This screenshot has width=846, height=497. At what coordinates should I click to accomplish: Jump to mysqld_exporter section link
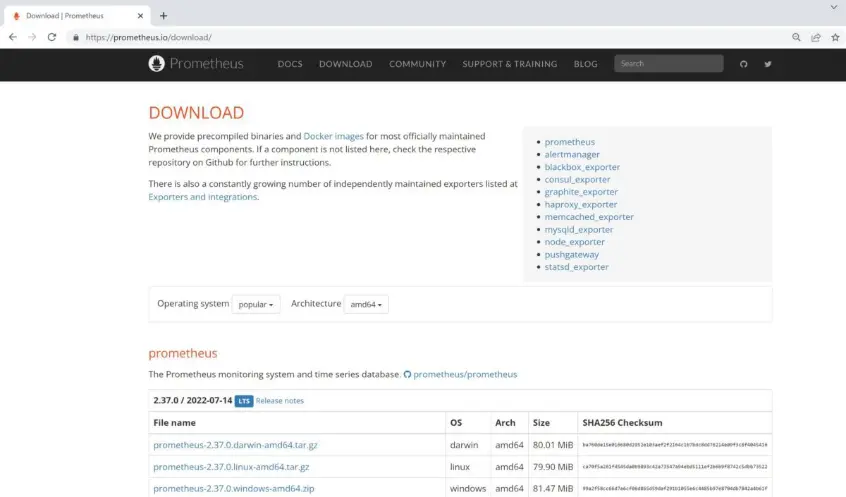point(578,229)
